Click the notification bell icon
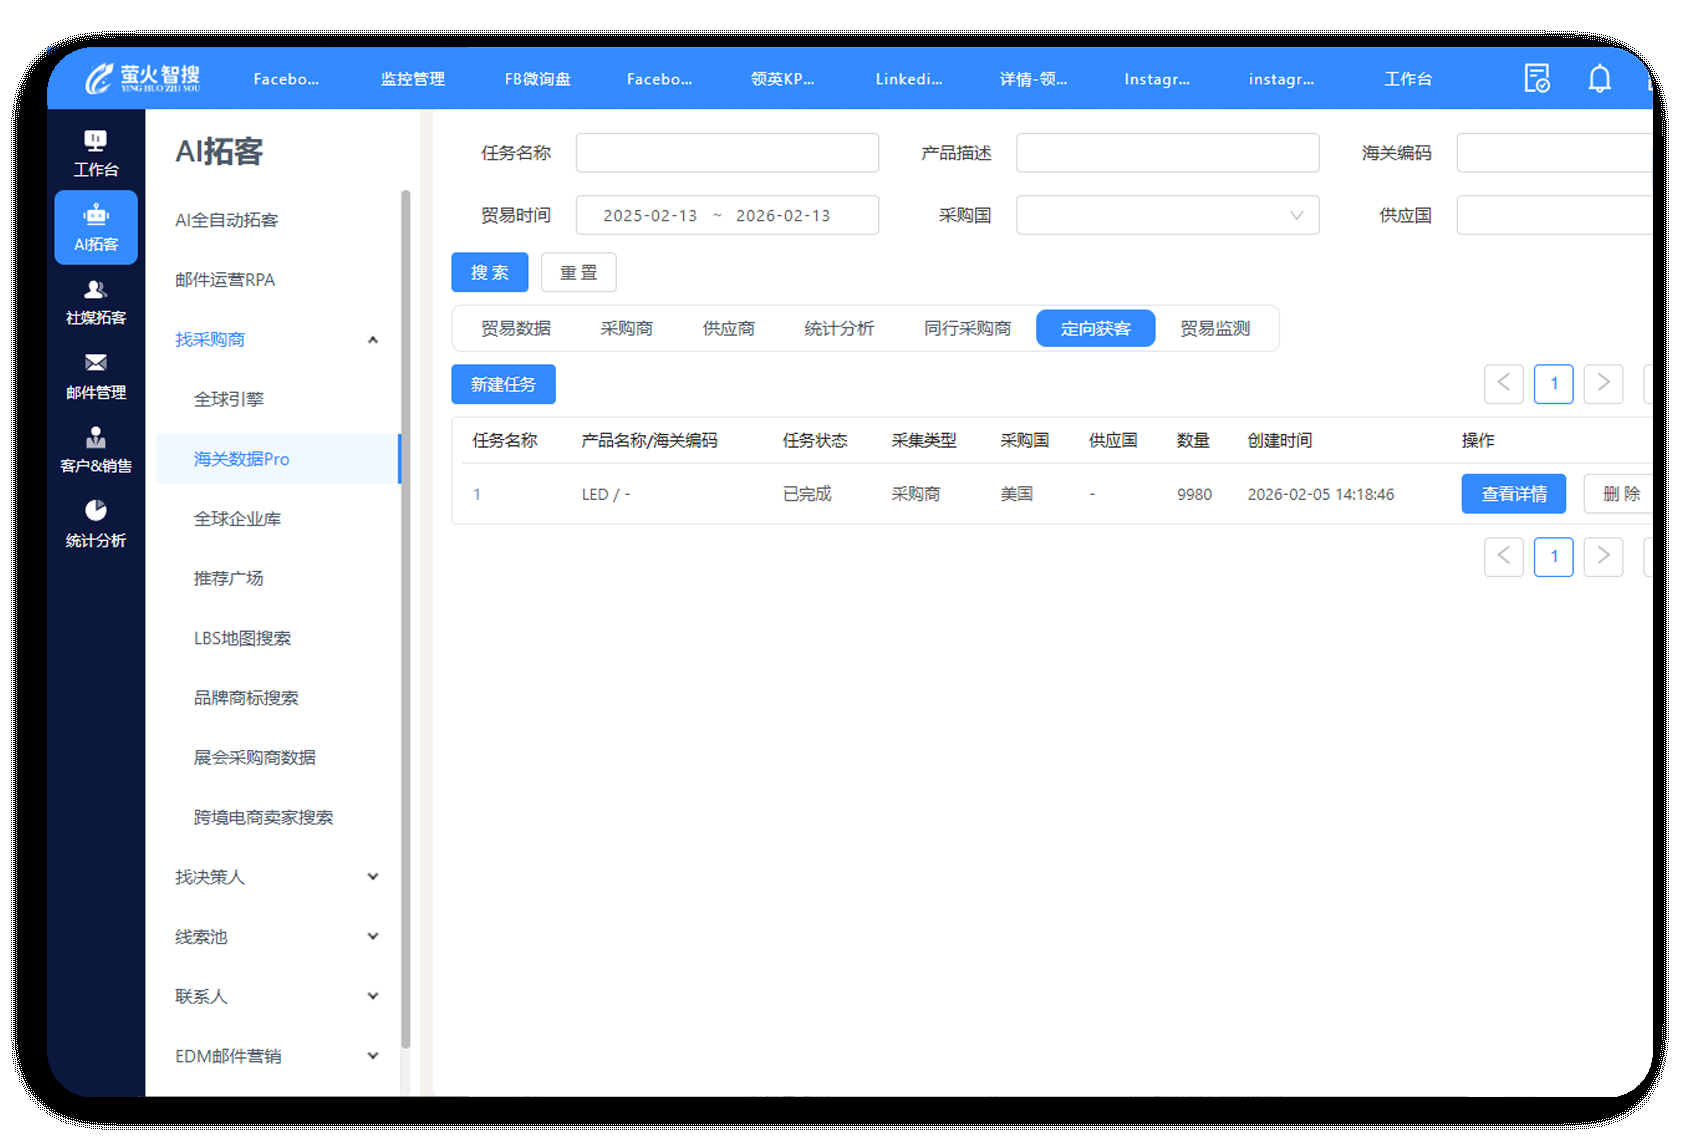This screenshot has width=1700, height=1140. (x=1599, y=78)
